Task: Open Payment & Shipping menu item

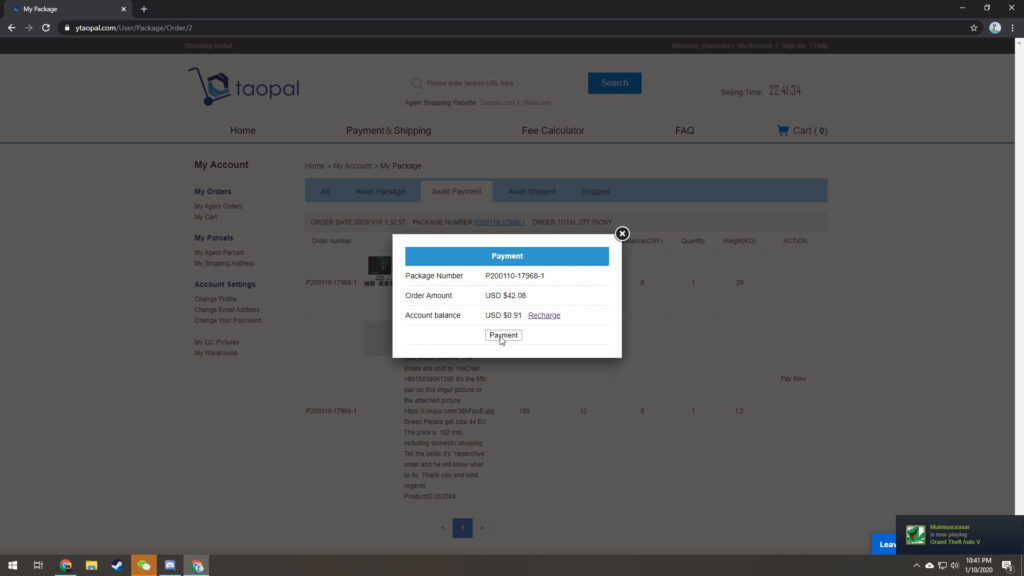Action: tap(389, 131)
